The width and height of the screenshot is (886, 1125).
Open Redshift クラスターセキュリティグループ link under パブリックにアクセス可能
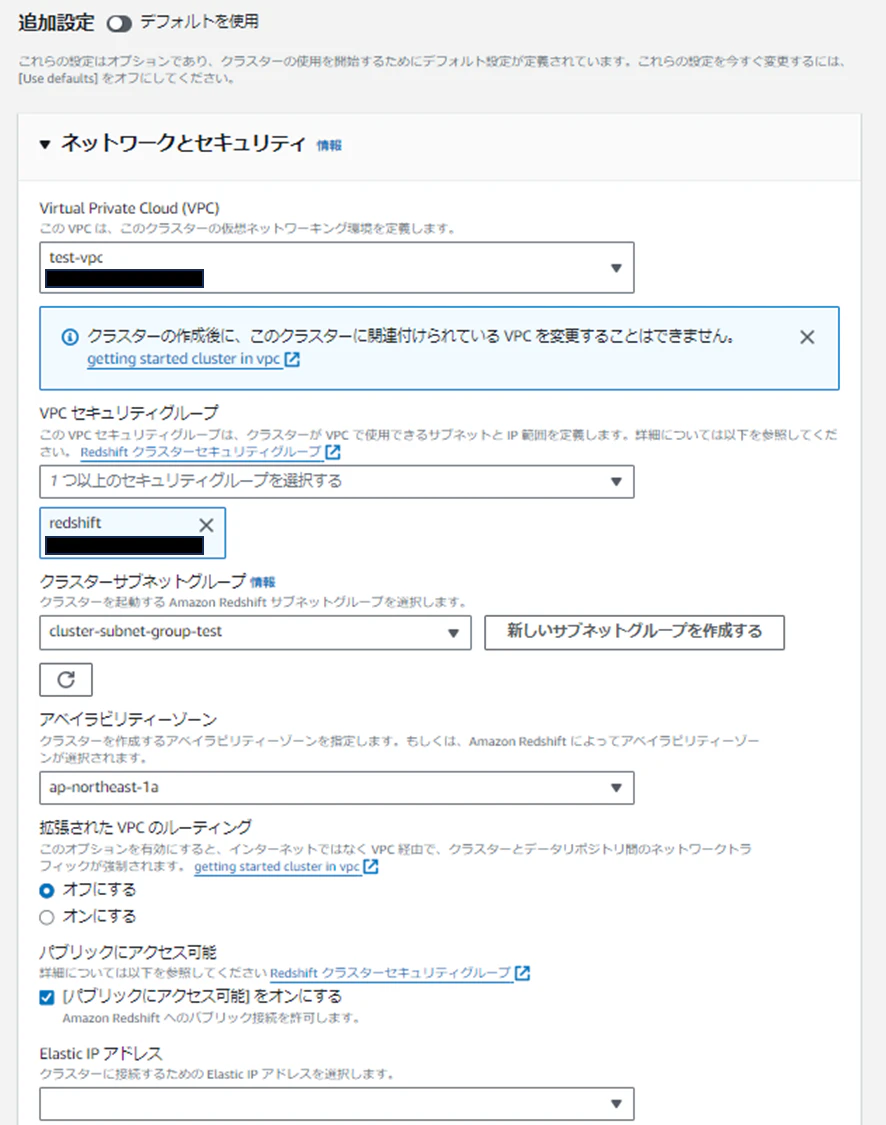pos(400,973)
